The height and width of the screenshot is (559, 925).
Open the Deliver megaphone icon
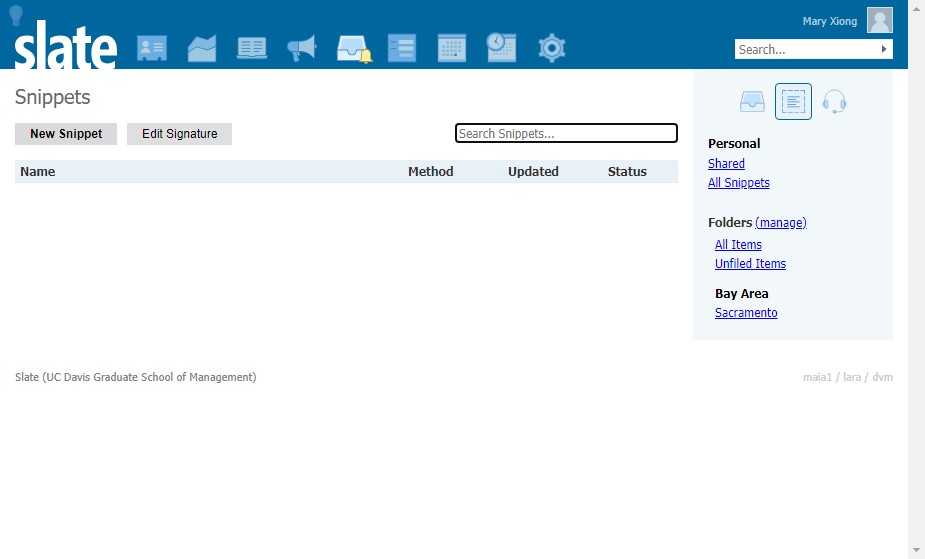click(301, 48)
